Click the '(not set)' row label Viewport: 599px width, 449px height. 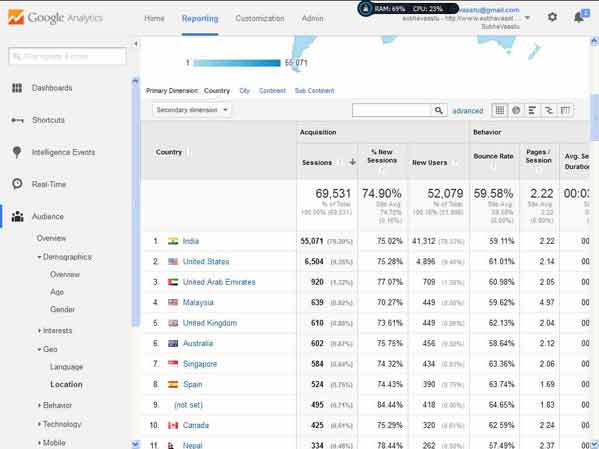pyautogui.click(x=188, y=405)
